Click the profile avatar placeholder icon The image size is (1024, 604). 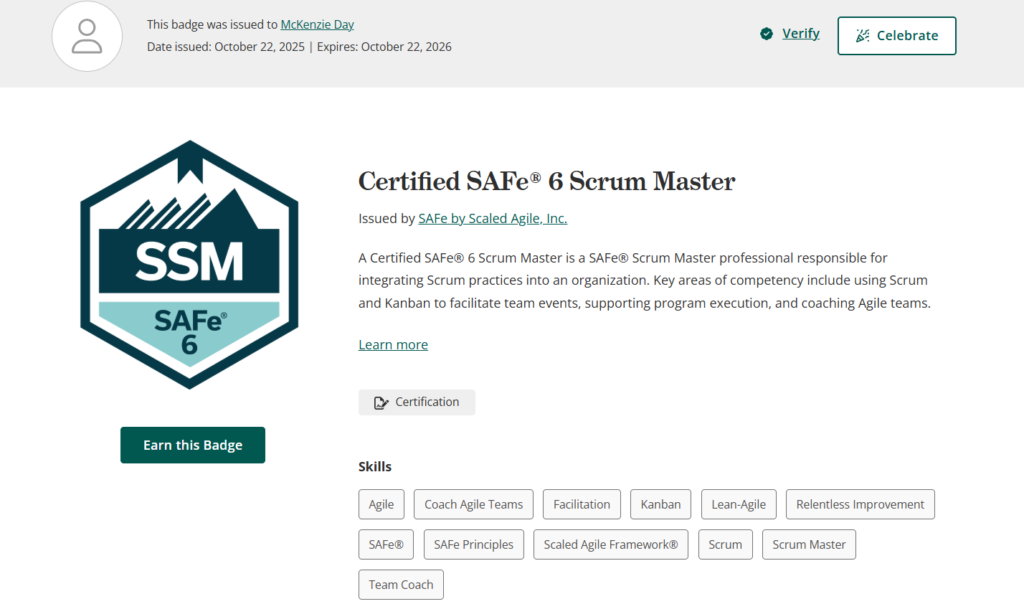(87, 36)
